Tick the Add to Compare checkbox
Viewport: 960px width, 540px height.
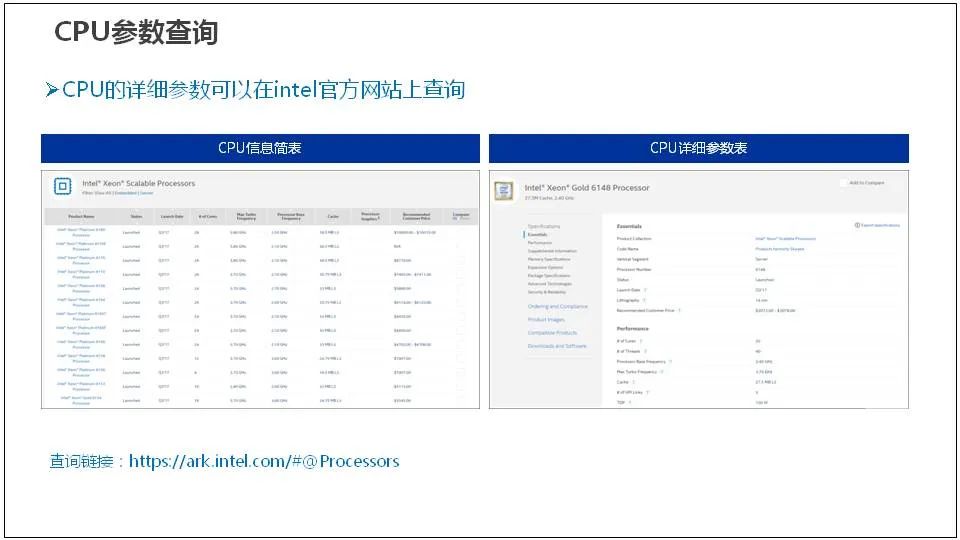[844, 182]
